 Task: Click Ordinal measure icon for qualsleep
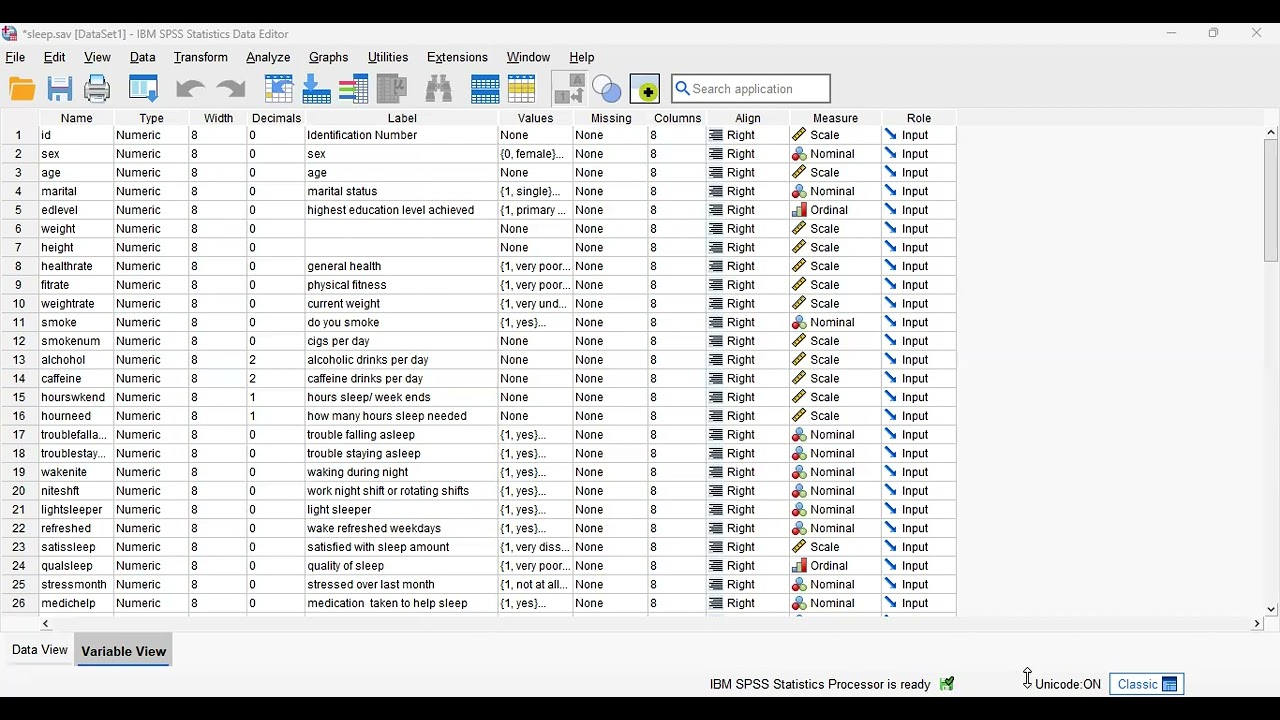click(799, 566)
